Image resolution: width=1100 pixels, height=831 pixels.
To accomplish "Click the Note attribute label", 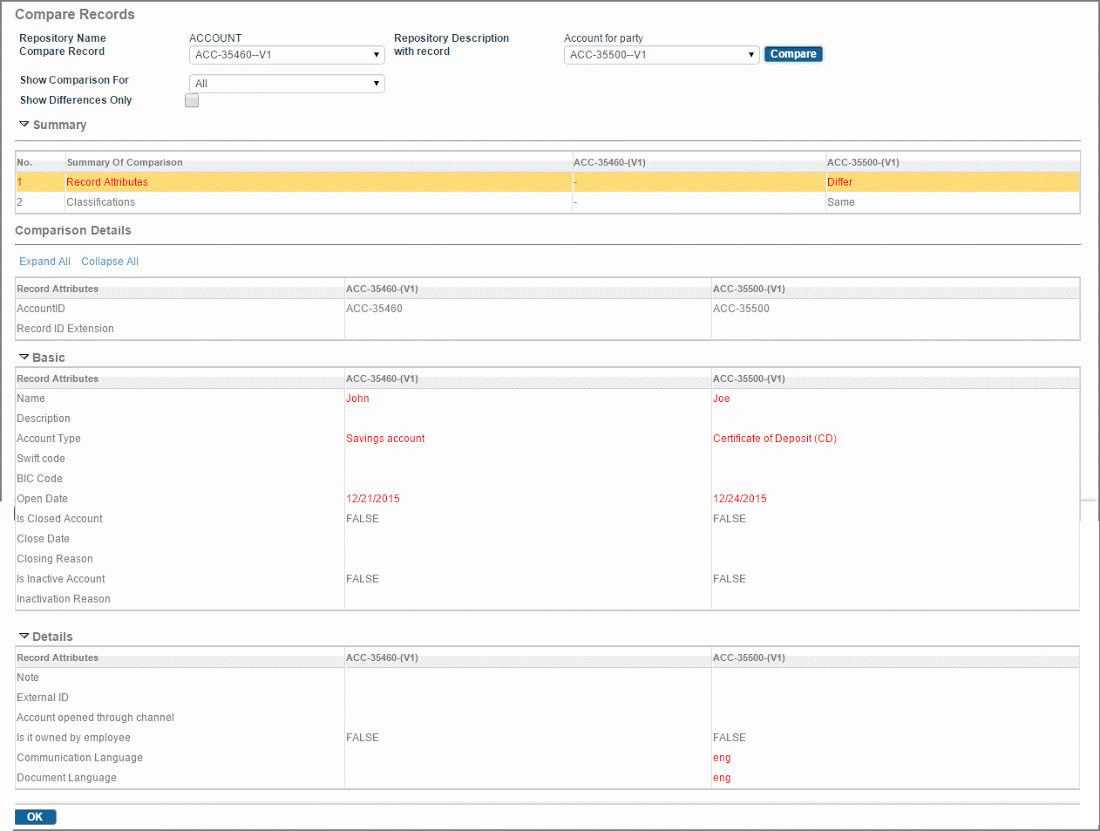I will coord(28,677).
